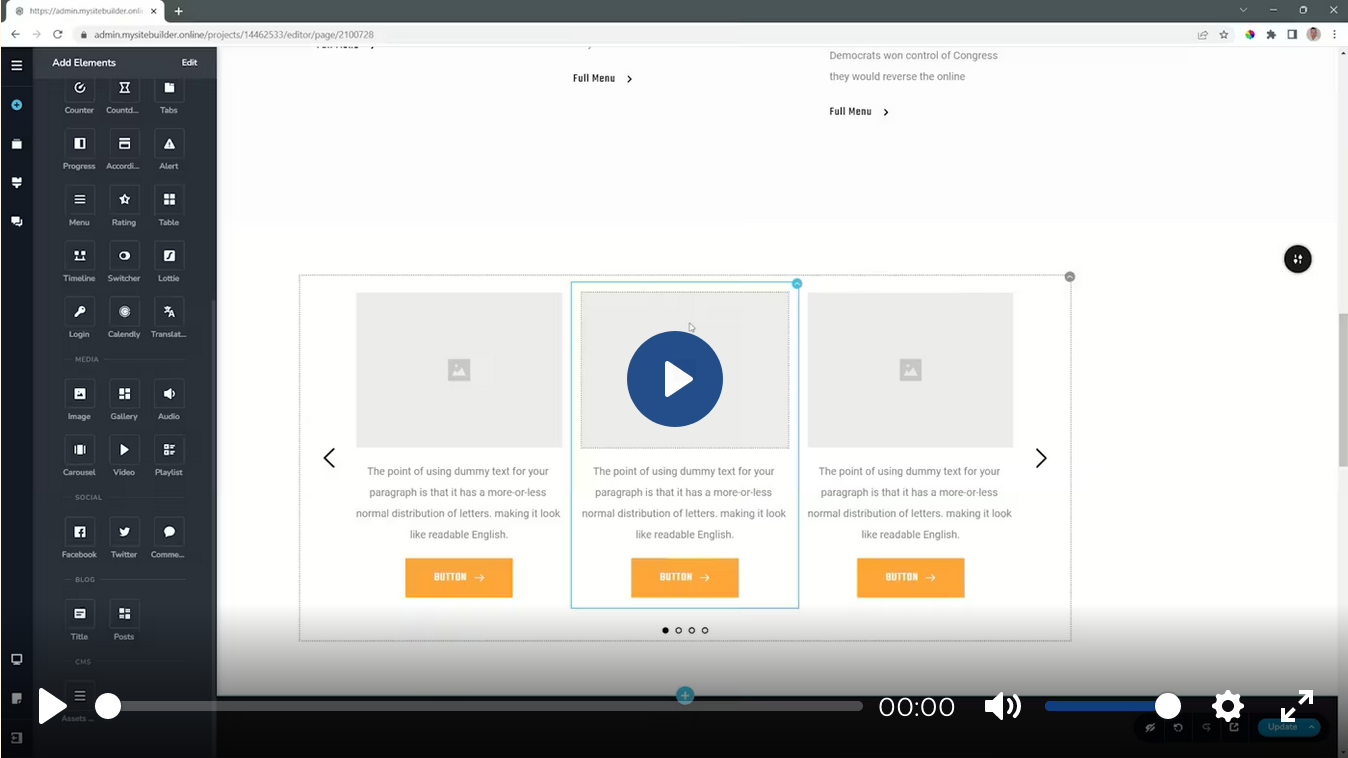
Task: Adjust the video volume slider
Action: click(1106, 707)
